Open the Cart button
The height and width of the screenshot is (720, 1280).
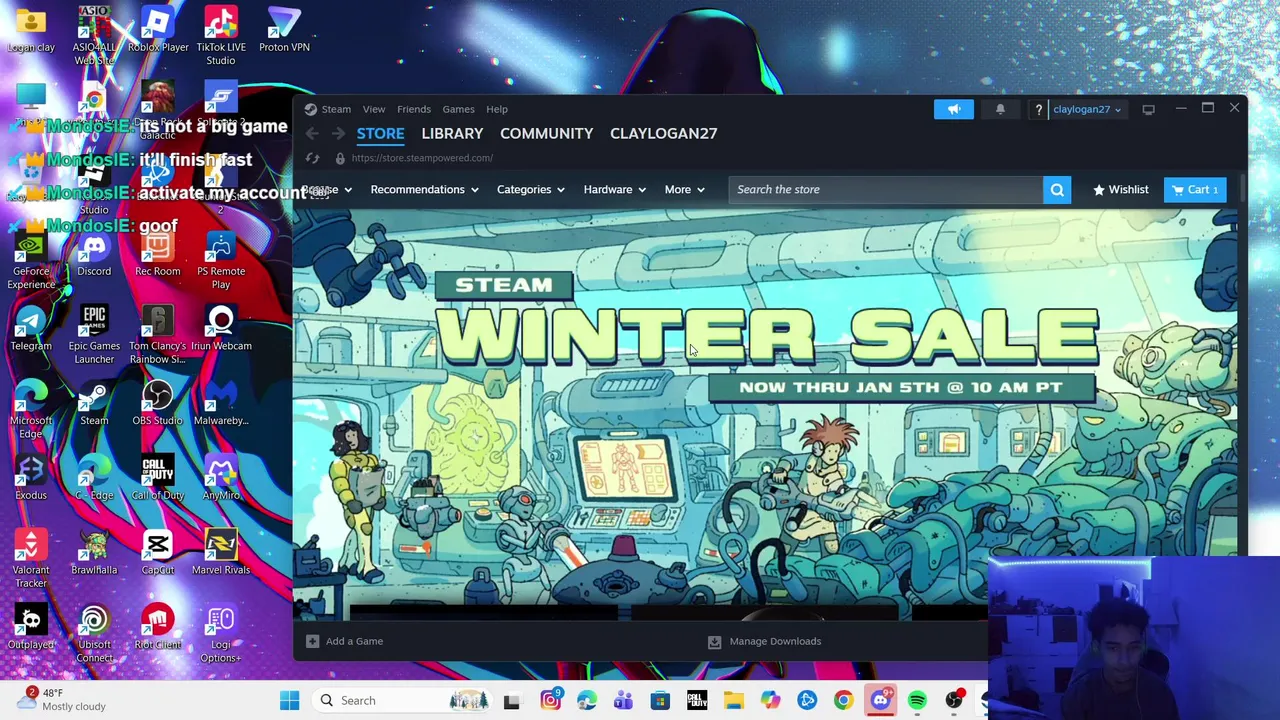coord(1196,189)
